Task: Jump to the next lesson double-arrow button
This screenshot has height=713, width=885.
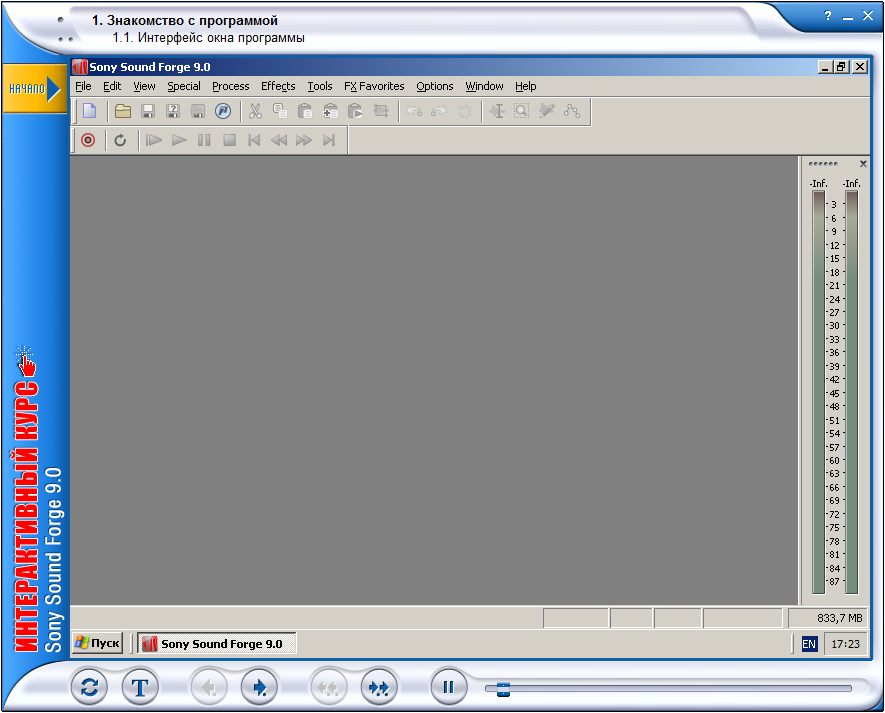Action: coord(379,688)
